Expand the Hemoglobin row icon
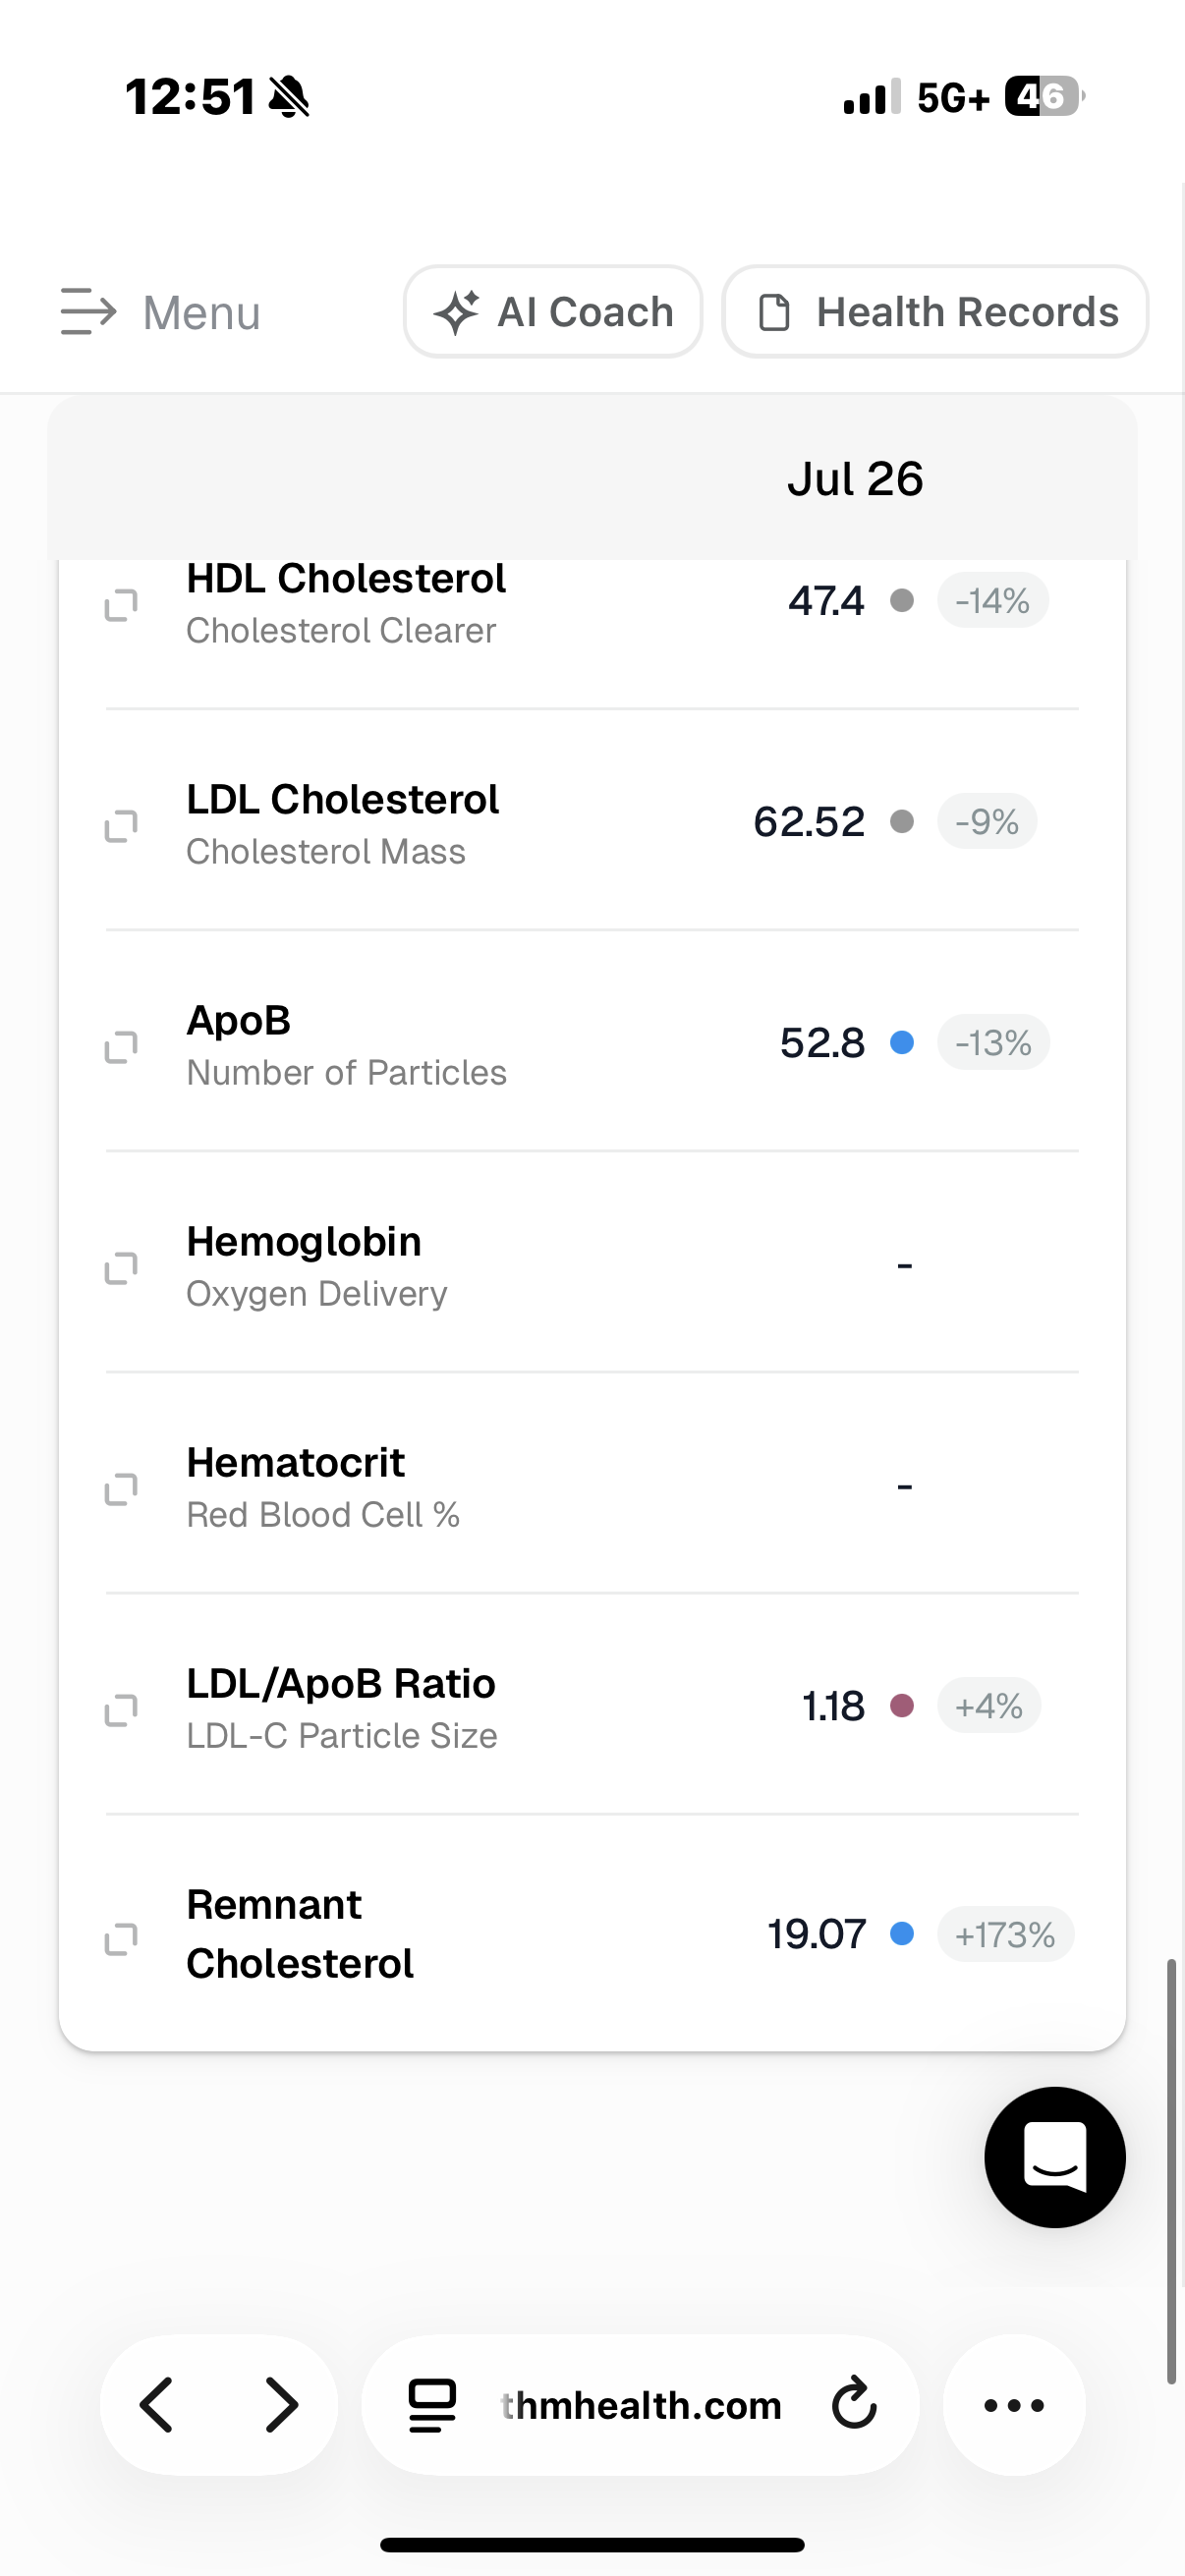The image size is (1185, 2576). coord(121,1268)
